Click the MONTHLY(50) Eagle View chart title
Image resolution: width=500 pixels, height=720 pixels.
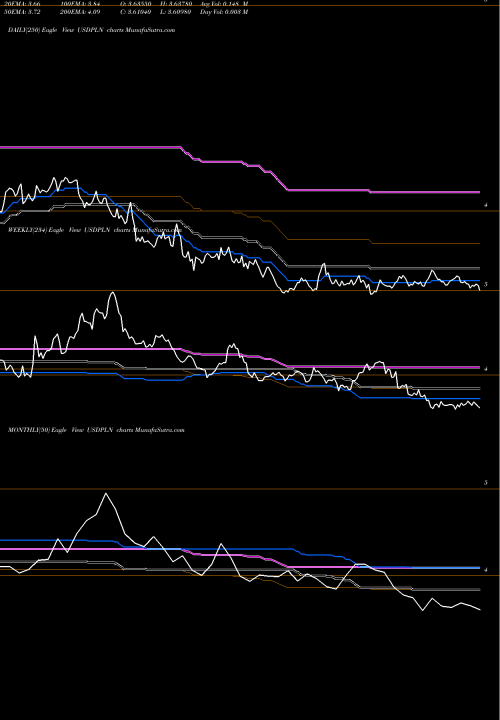96,430
